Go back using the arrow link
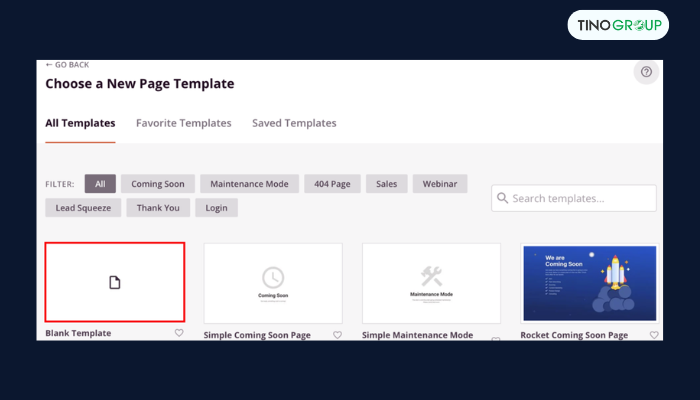Viewport: 700px width, 400px height. 67,65
